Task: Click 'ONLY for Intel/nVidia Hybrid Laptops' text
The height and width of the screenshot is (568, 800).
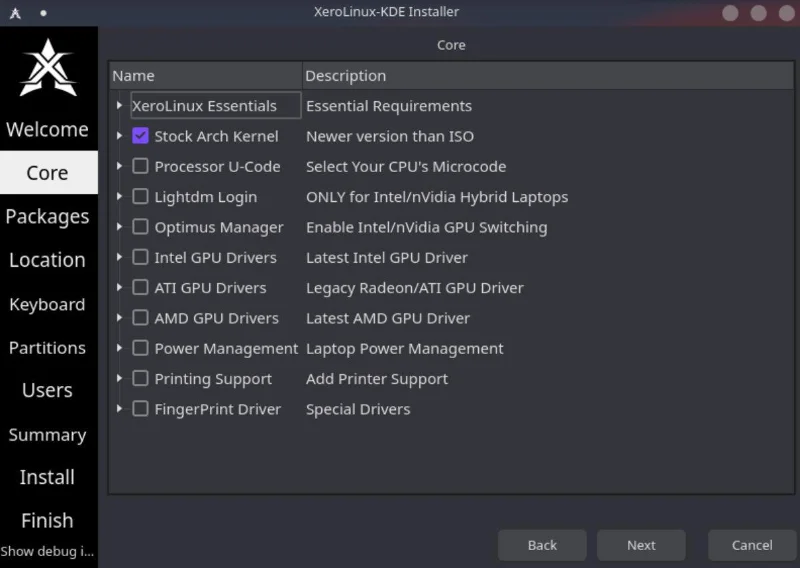Action: tap(437, 197)
